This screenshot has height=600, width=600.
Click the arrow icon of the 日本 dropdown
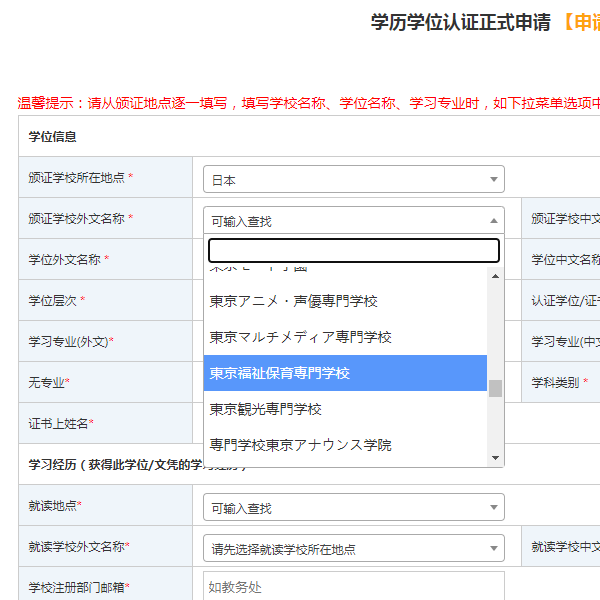point(493,181)
